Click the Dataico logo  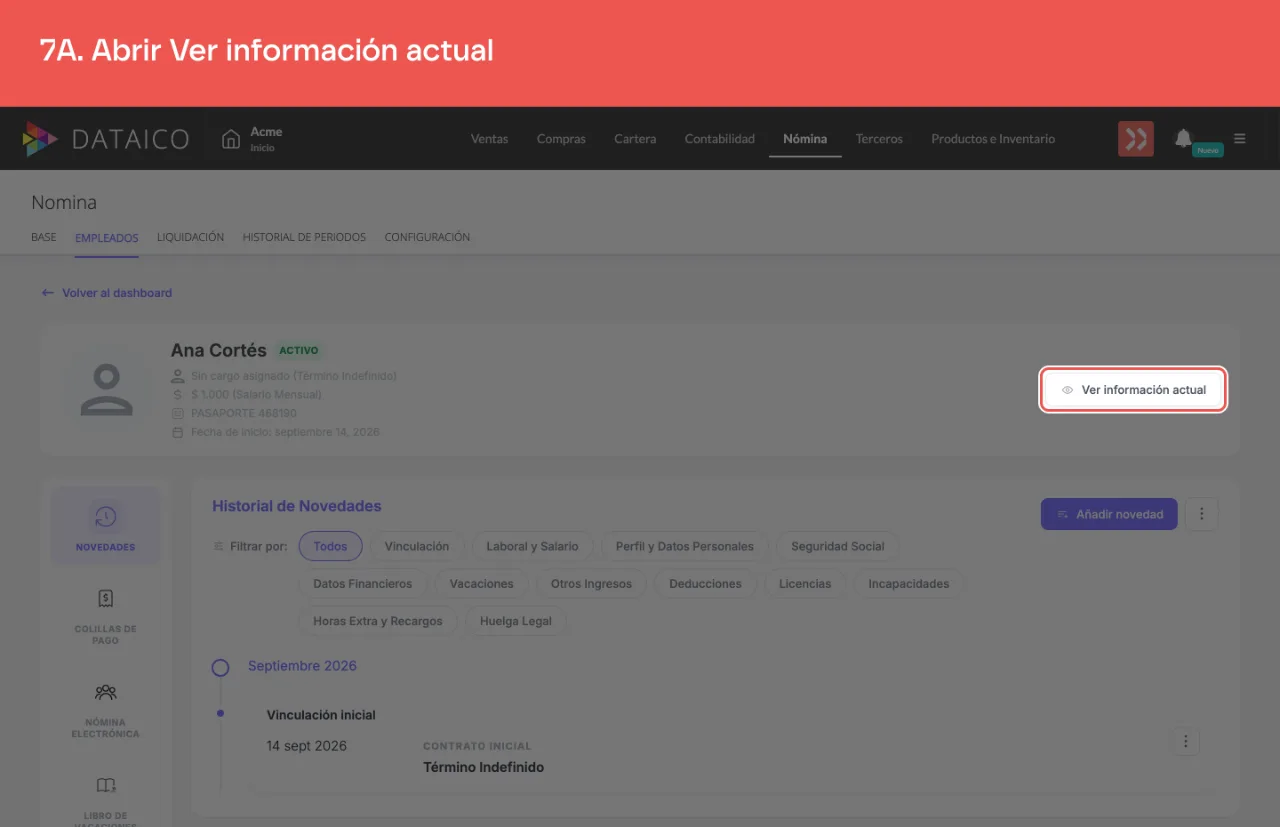tap(106, 139)
